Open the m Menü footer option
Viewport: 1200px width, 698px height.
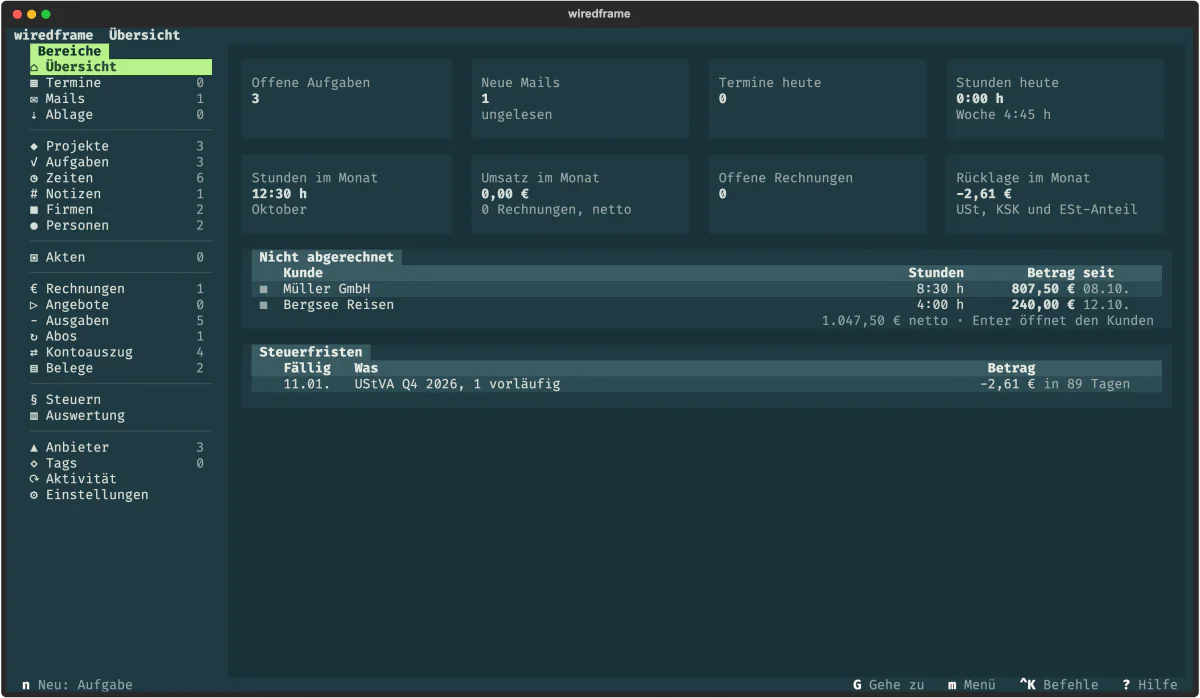(x=971, y=685)
